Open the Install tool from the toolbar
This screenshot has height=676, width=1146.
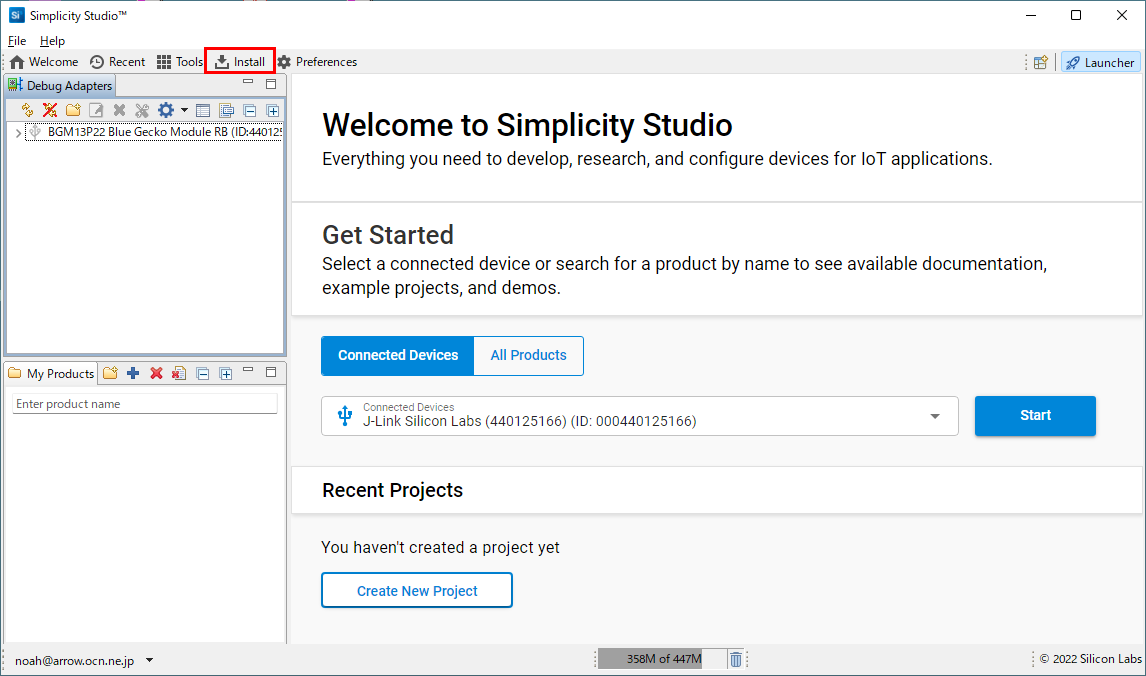239,61
